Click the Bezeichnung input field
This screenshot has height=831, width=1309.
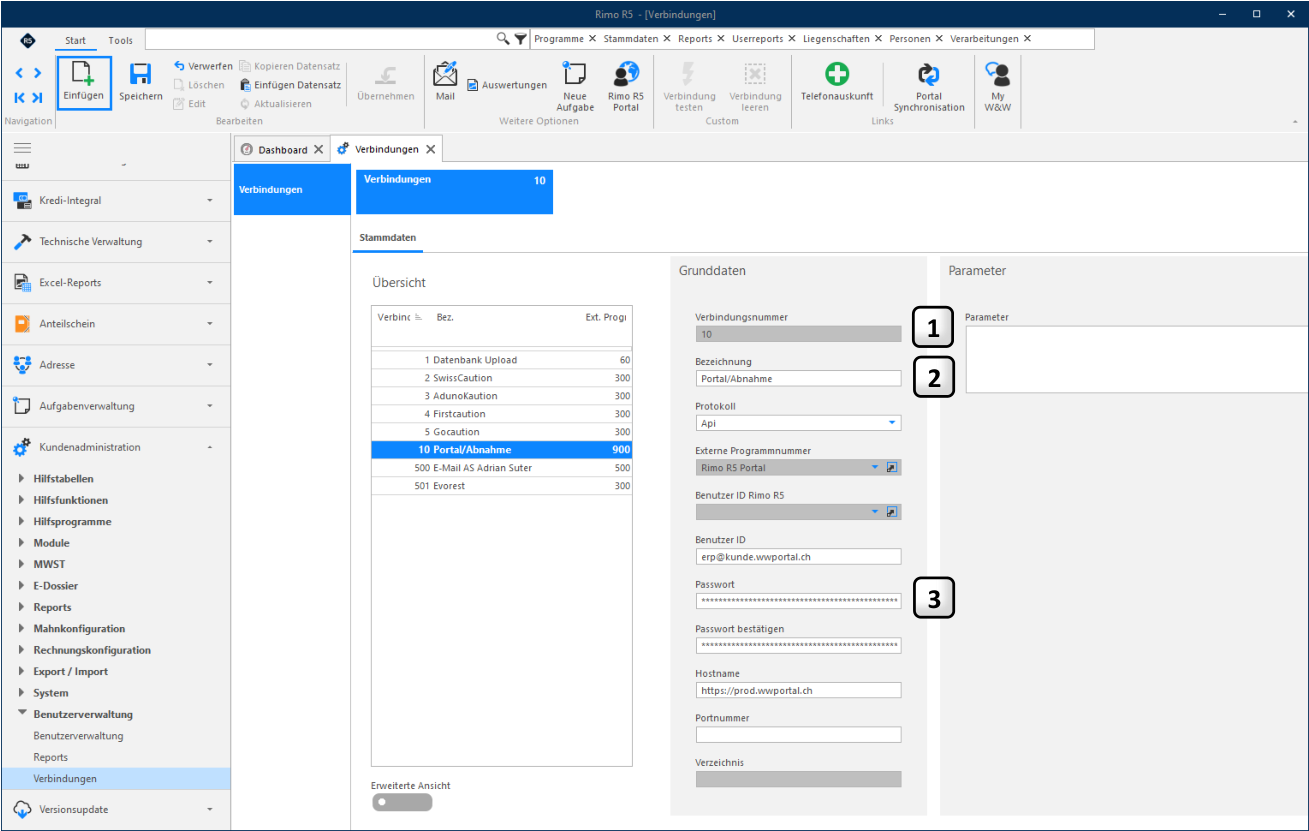pyautogui.click(x=799, y=379)
